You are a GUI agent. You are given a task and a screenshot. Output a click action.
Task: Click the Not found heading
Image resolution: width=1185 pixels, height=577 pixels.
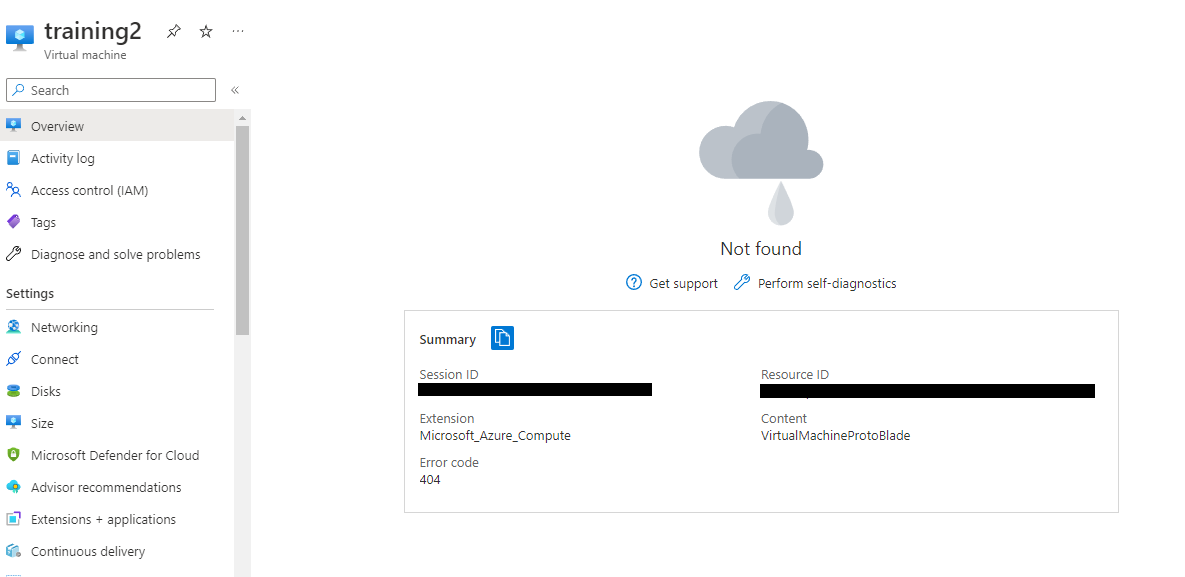click(761, 249)
